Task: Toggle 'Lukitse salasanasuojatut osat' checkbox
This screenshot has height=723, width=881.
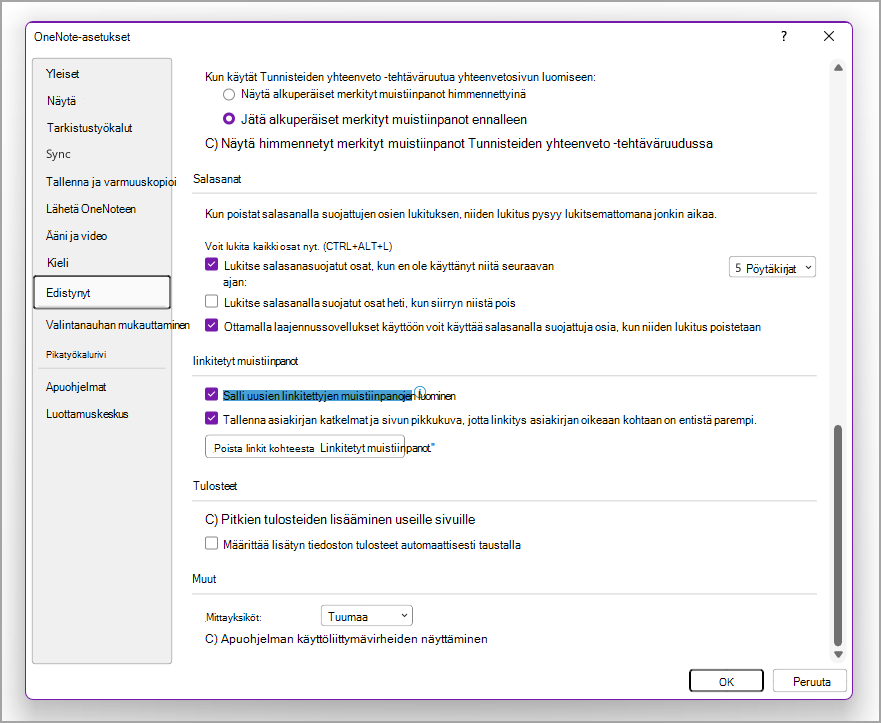Action: point(211,265)
